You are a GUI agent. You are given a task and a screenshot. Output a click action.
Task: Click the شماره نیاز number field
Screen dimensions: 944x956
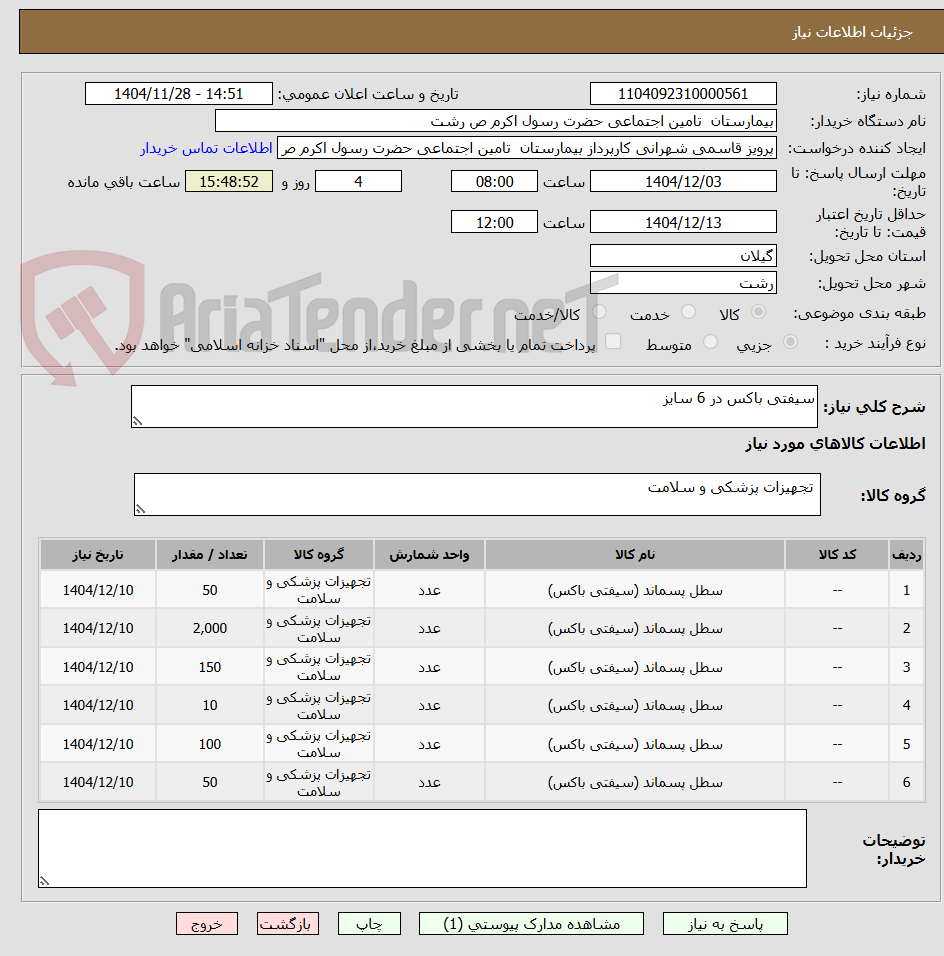[683, 94]
